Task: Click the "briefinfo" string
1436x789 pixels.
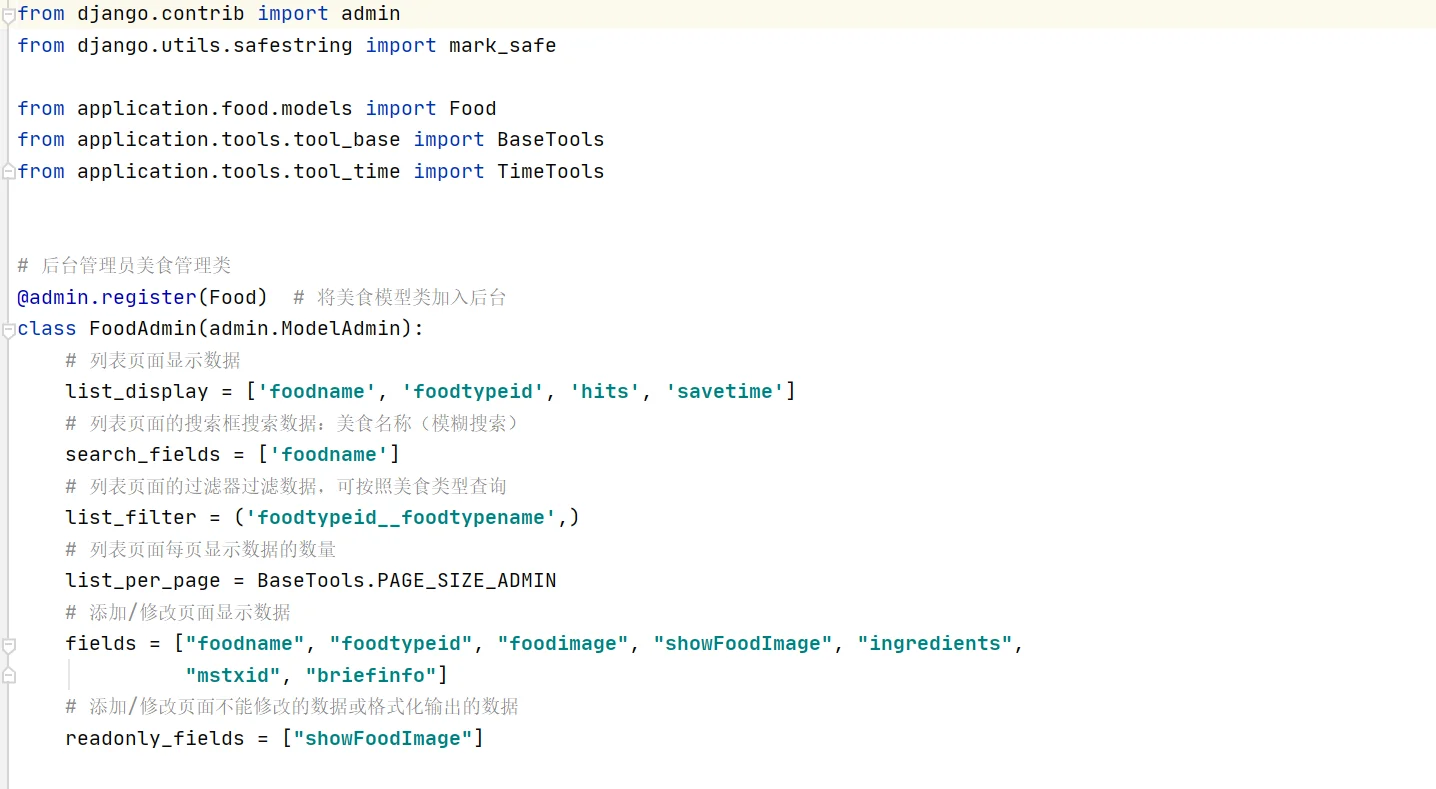Action: (x=371, y=675)
